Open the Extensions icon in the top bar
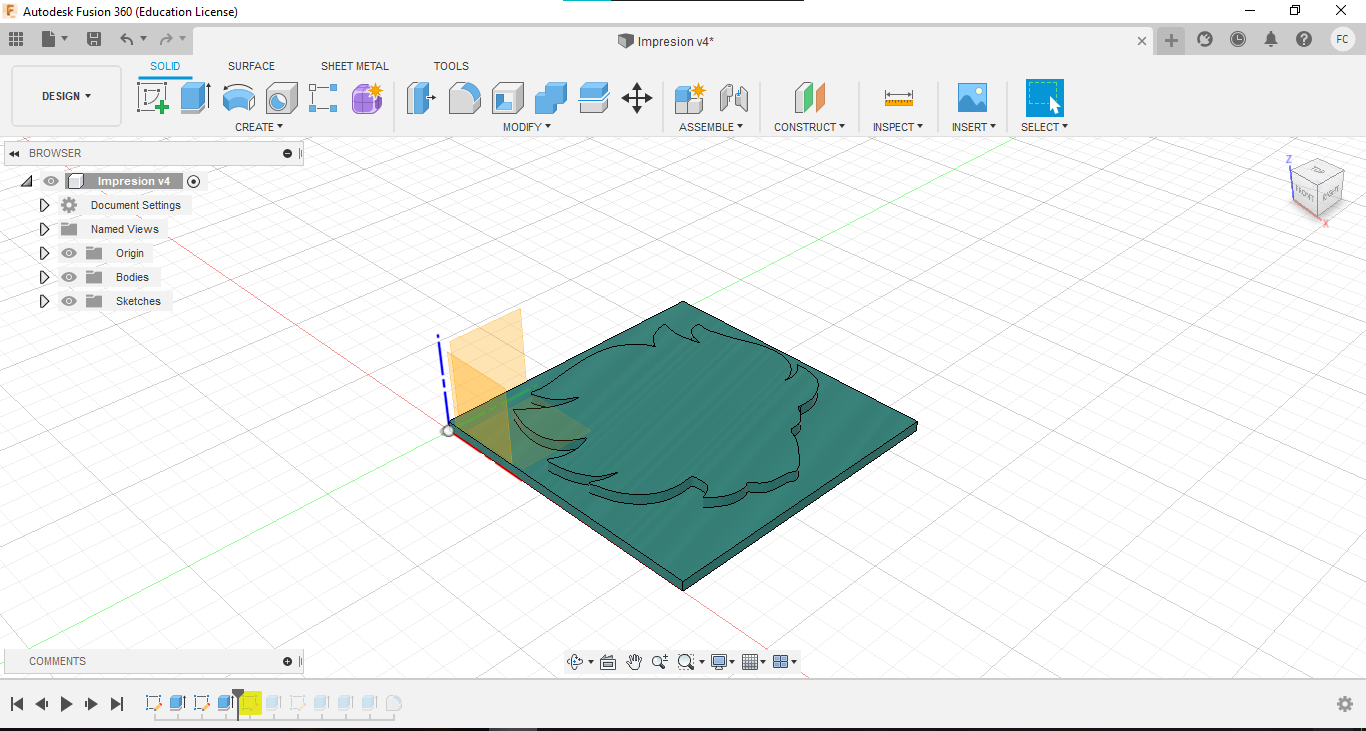Viewport: 1366px width, 731px height. point(1205,39)
